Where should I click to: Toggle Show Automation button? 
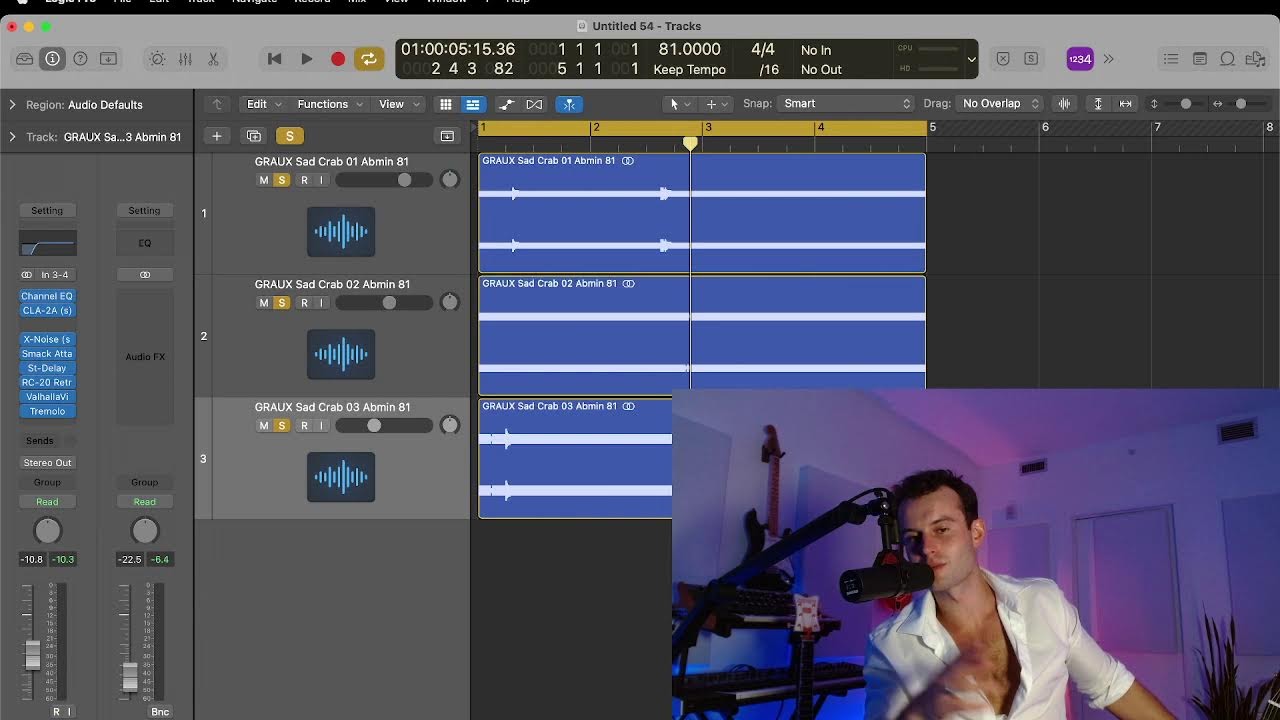click(x=507, y=104)
